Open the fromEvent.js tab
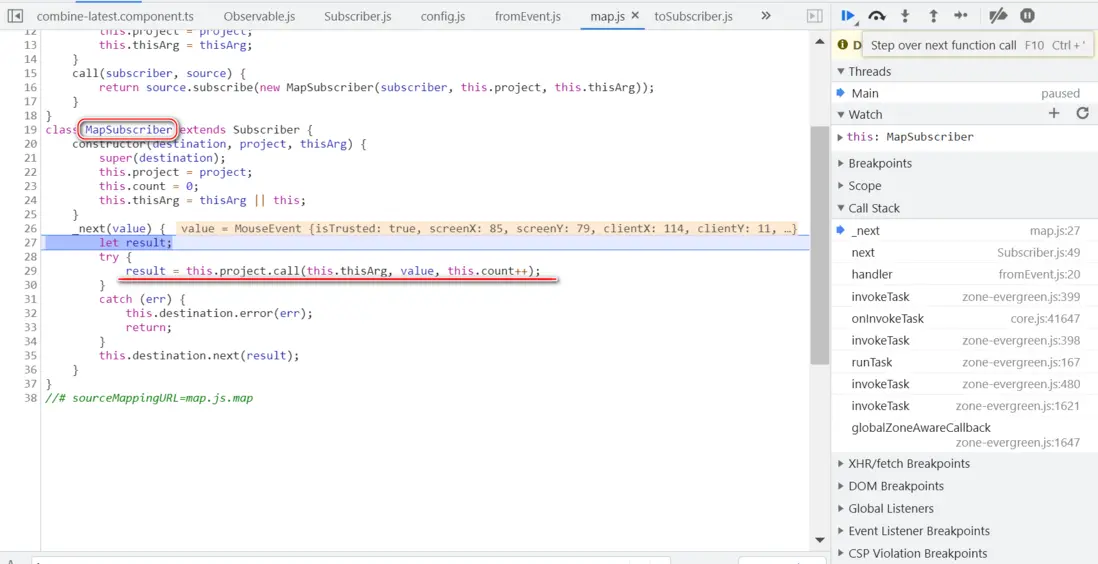1098x564 pixels. pos(527,17)
